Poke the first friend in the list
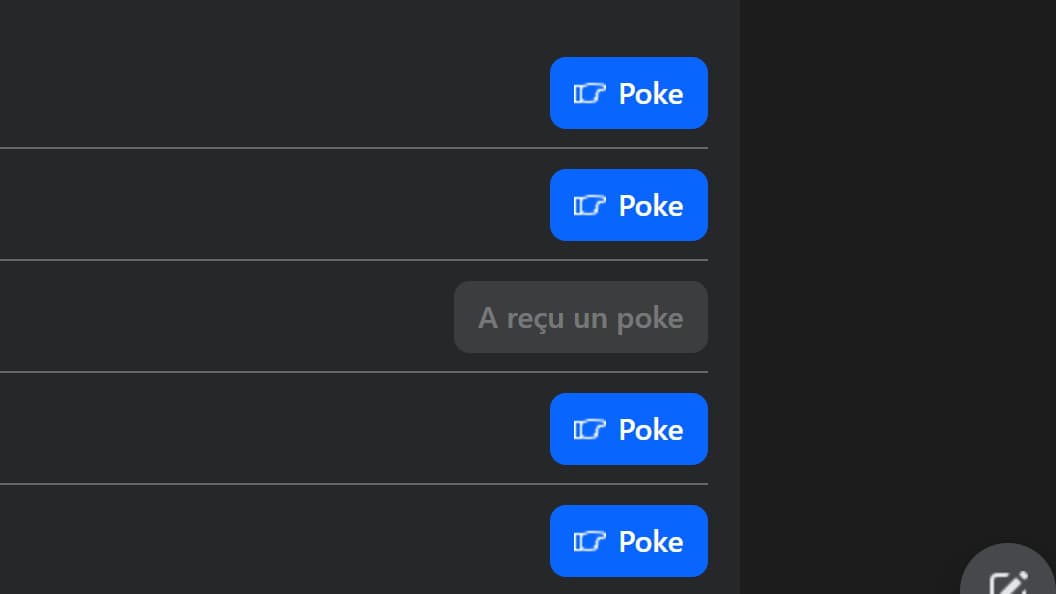This screenshot has width=1056, height=594. point(628,93)
